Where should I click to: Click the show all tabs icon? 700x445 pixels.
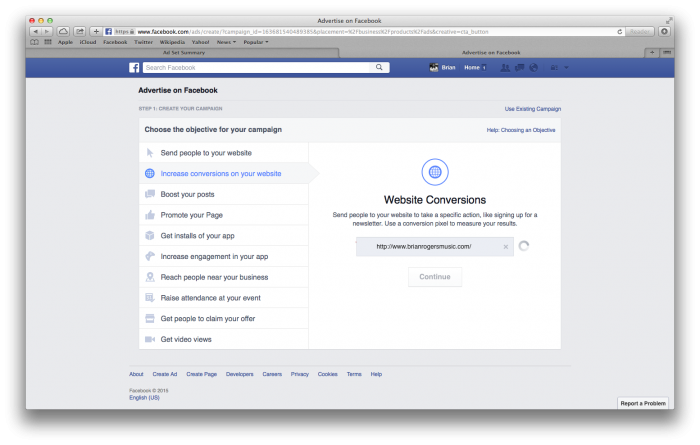[667, 53]
